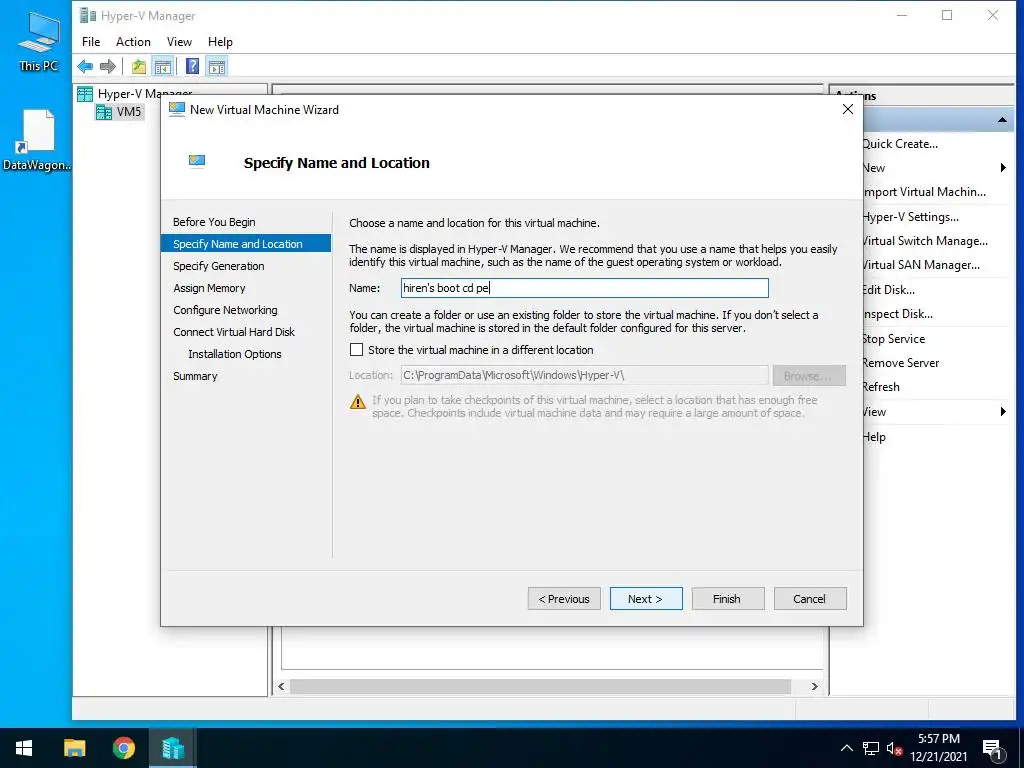
Task: Click the horizontal scrollbar left arrow
Action: (x=281, y=686)
